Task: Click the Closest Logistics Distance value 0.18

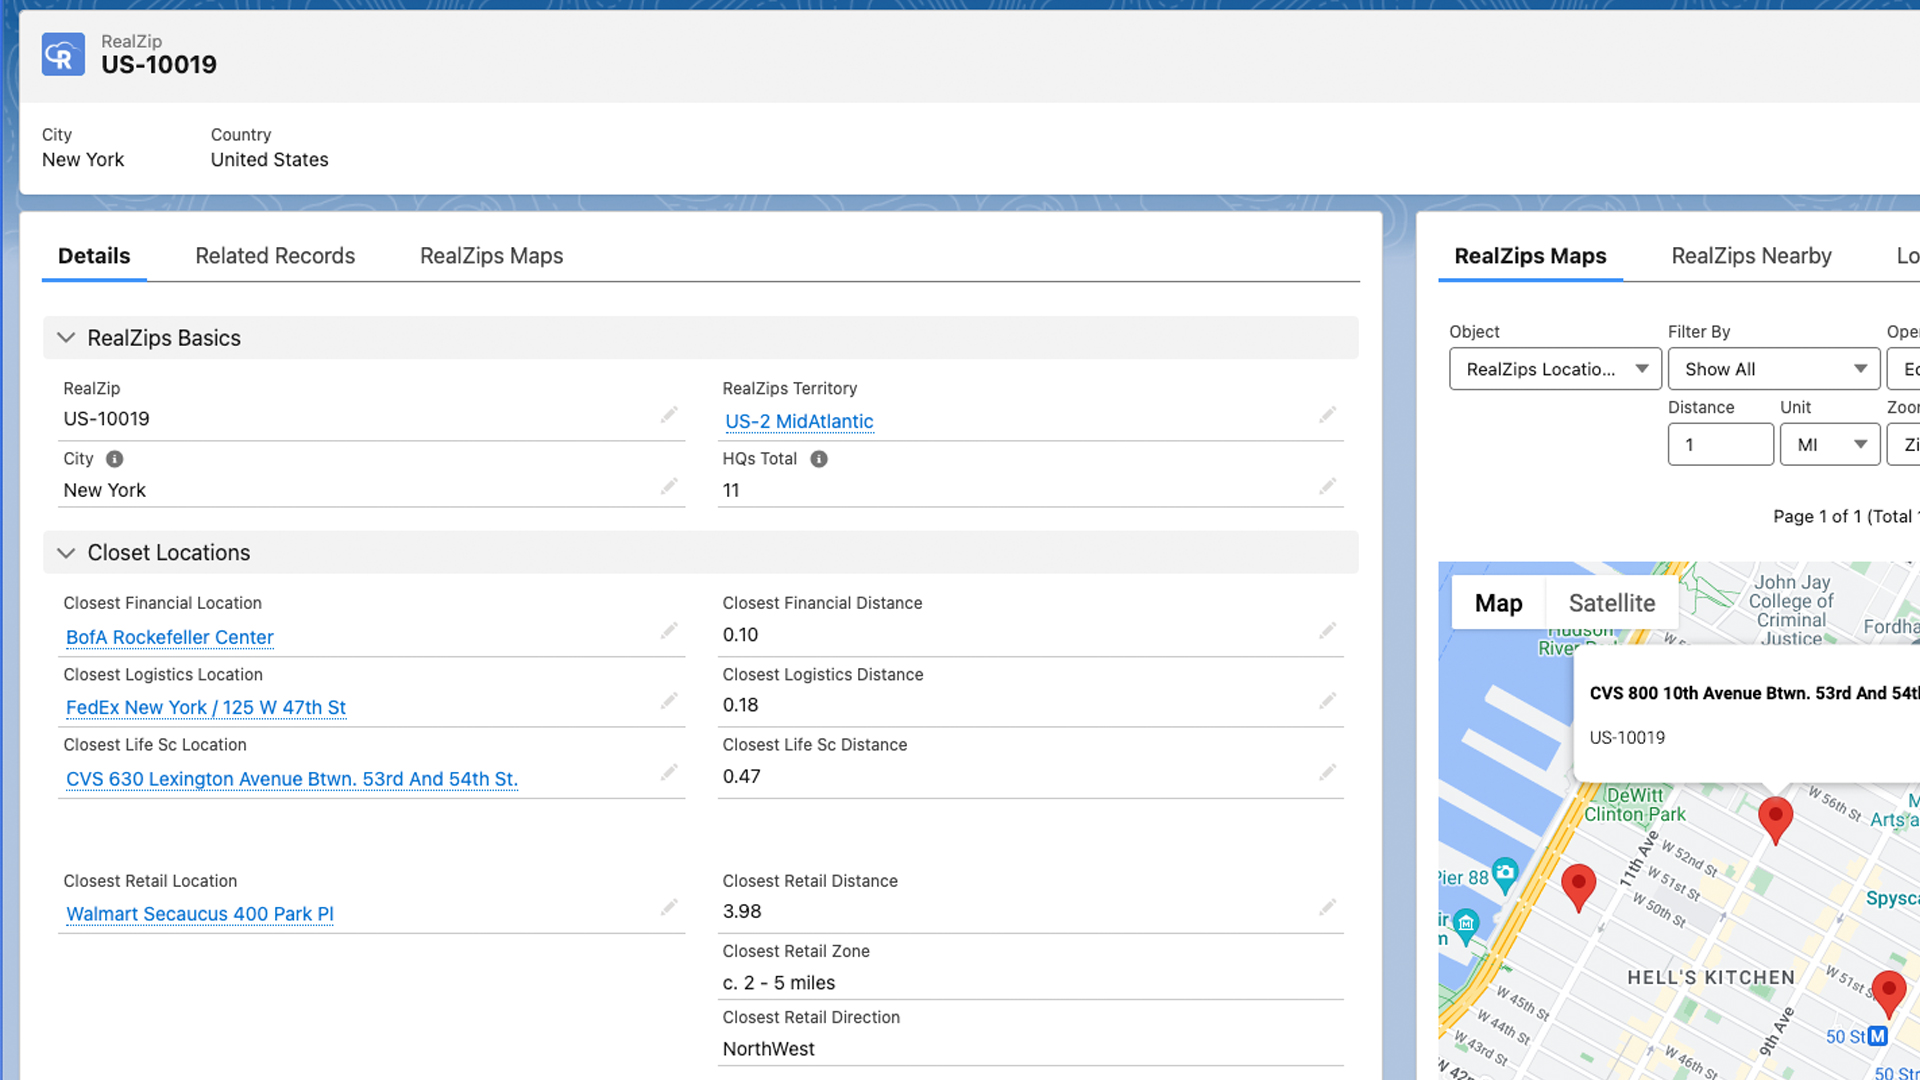Action: tap(740, 705)
